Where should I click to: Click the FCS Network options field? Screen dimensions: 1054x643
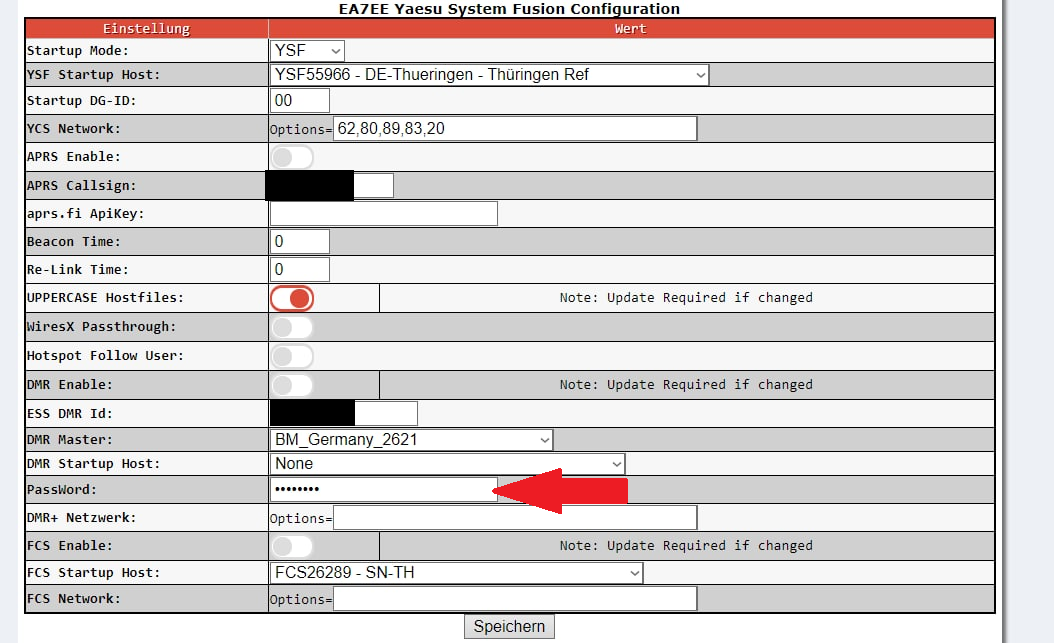[515, 599]
